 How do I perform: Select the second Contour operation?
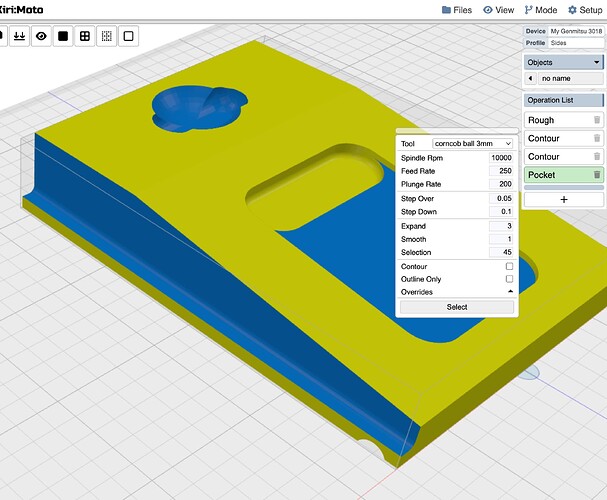tap(563, 156)
